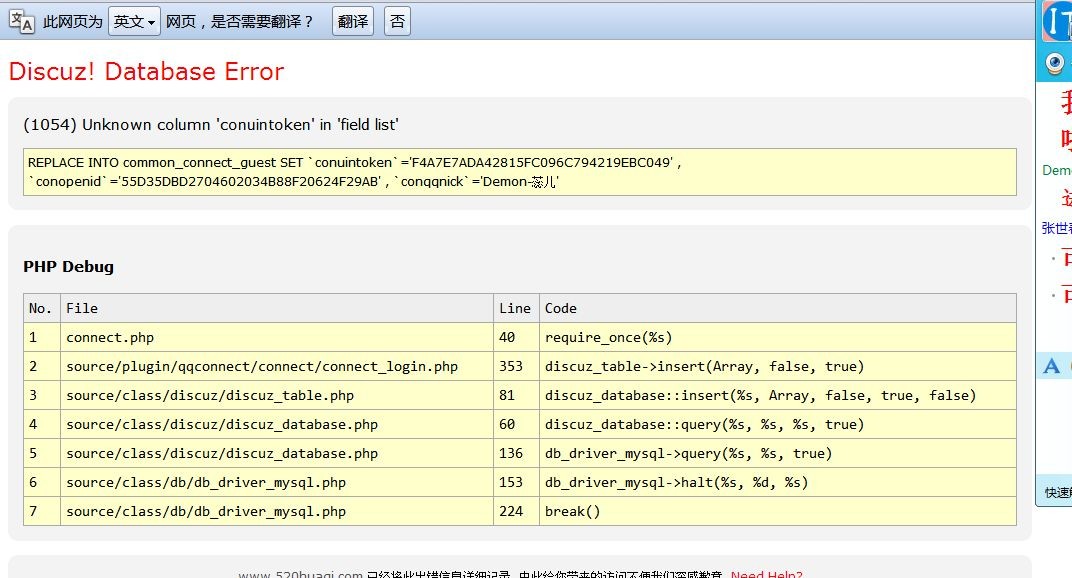The image size is (1072, 578).
Task: Click the blue letter A icon
Action: [x=1051, y=366]
